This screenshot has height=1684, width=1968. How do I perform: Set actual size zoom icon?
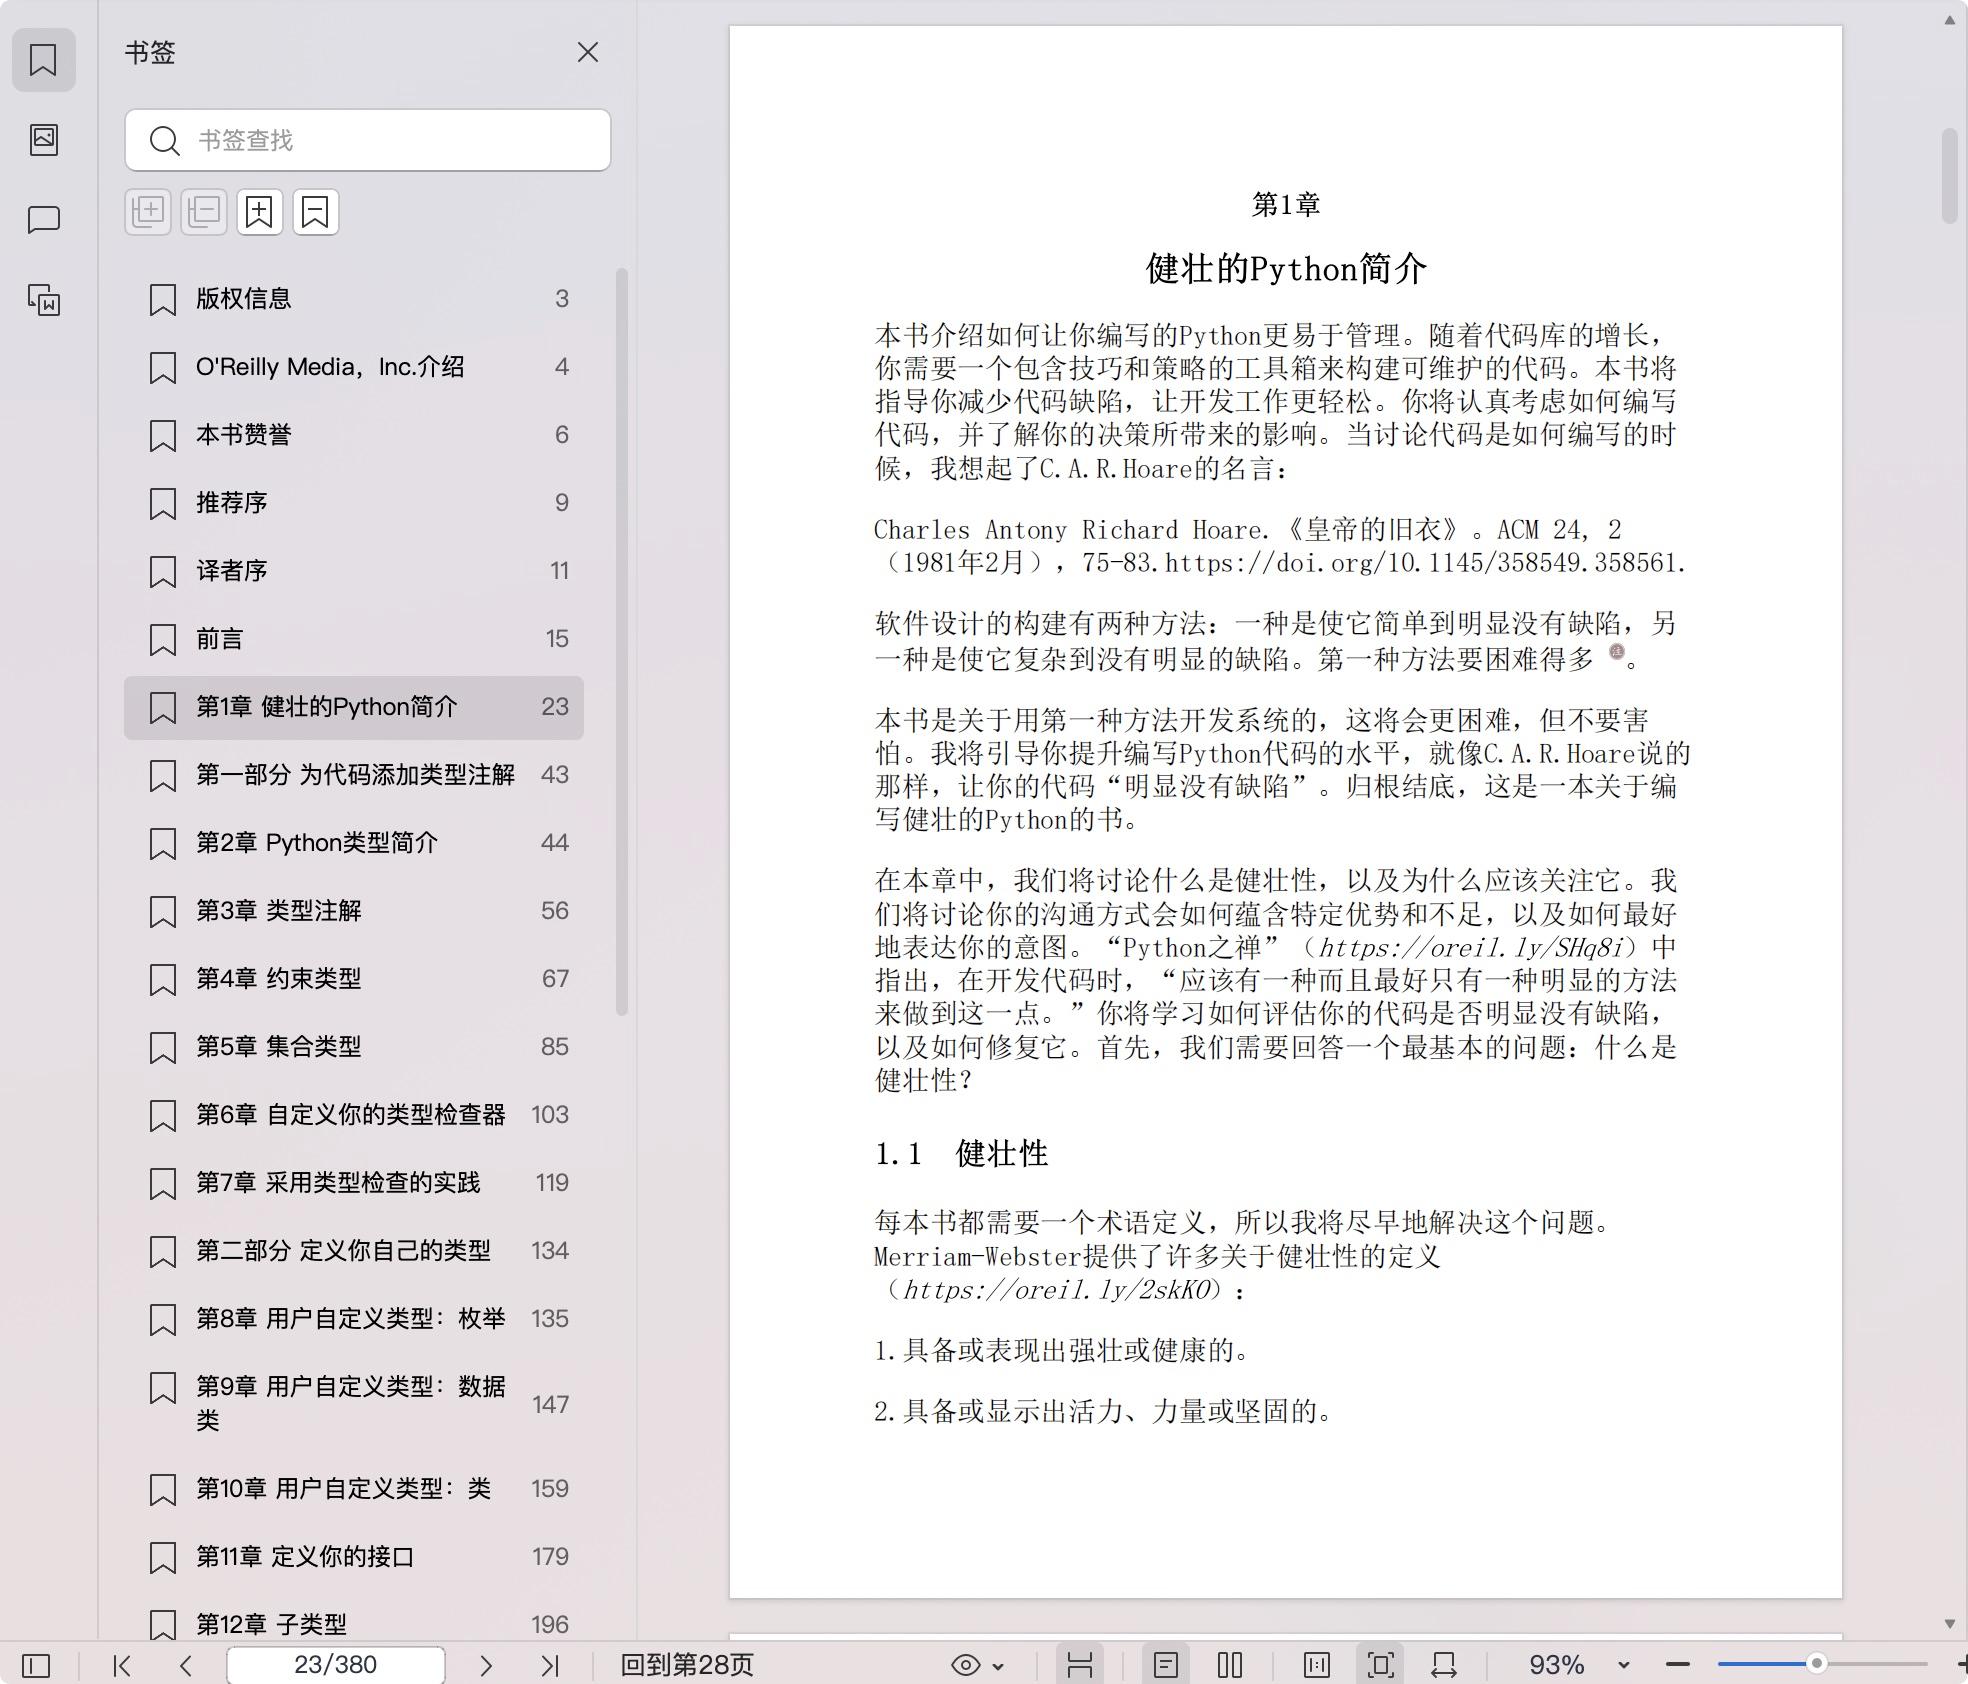coord(1317,1665)
